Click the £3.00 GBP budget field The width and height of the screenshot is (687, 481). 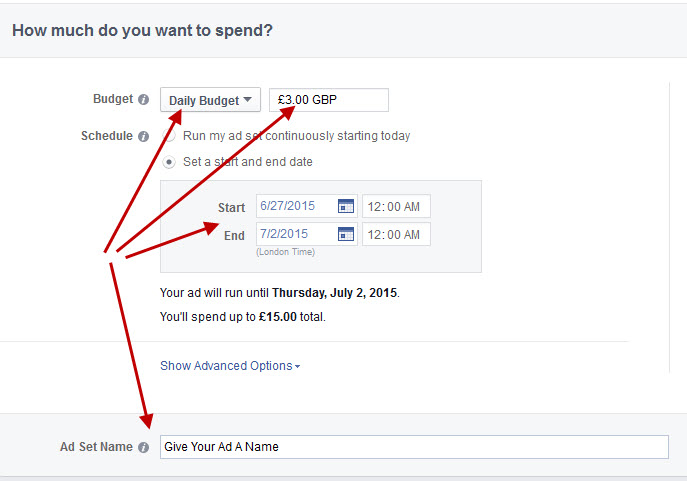[329, 100]
